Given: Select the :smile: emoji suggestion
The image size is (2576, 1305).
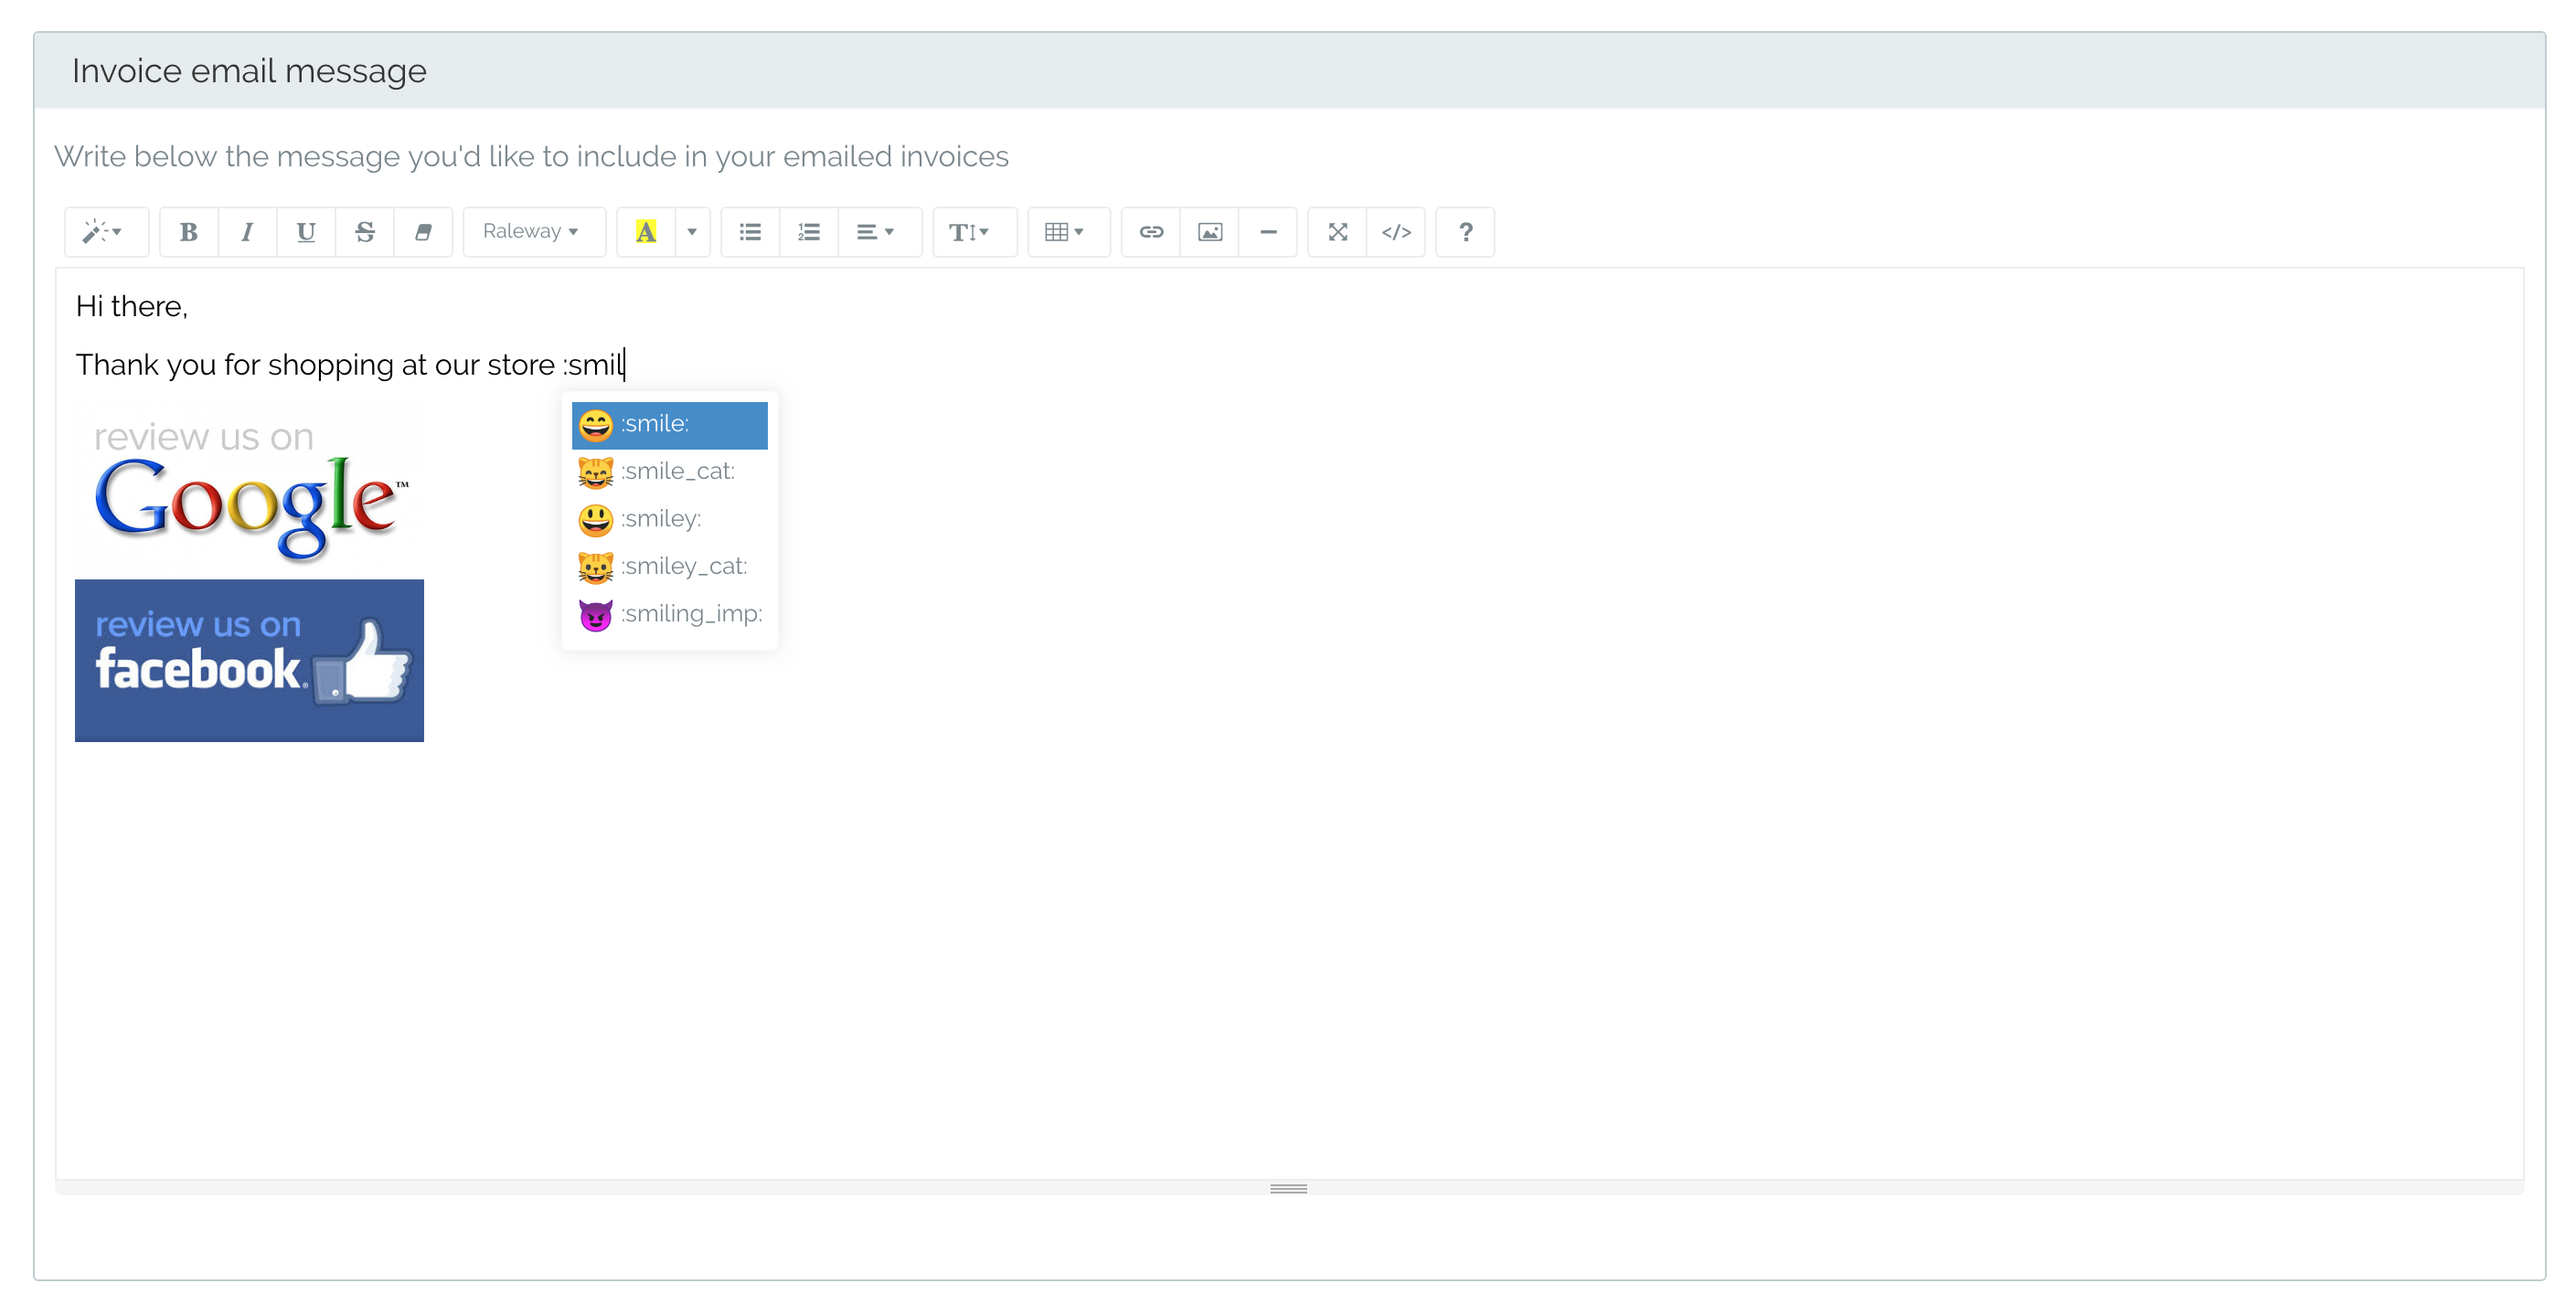Looking at the screenshot, I should tap(669, 424).
